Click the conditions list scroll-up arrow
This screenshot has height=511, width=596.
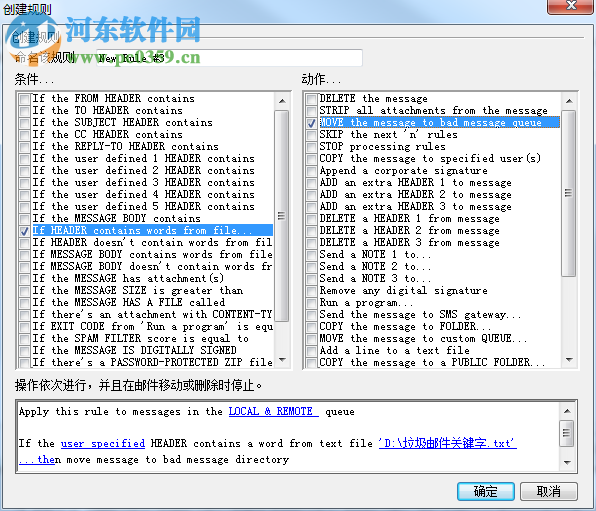[282, 101]
